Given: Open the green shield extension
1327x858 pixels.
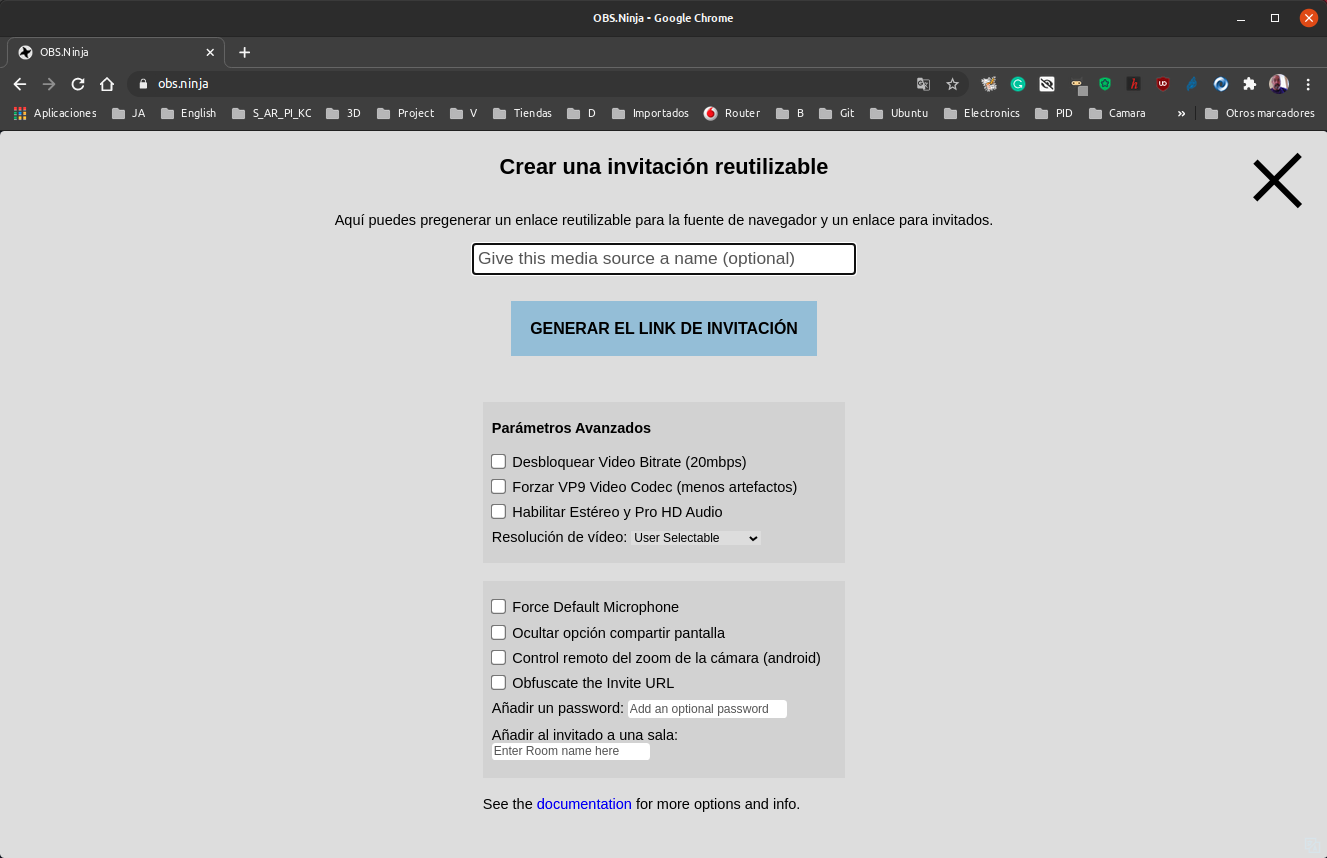Looking at the screenshot, I should pos(1105,84).
